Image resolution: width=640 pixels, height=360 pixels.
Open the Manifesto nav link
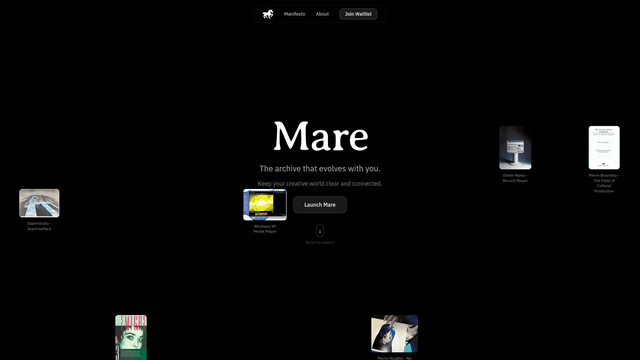294,14
